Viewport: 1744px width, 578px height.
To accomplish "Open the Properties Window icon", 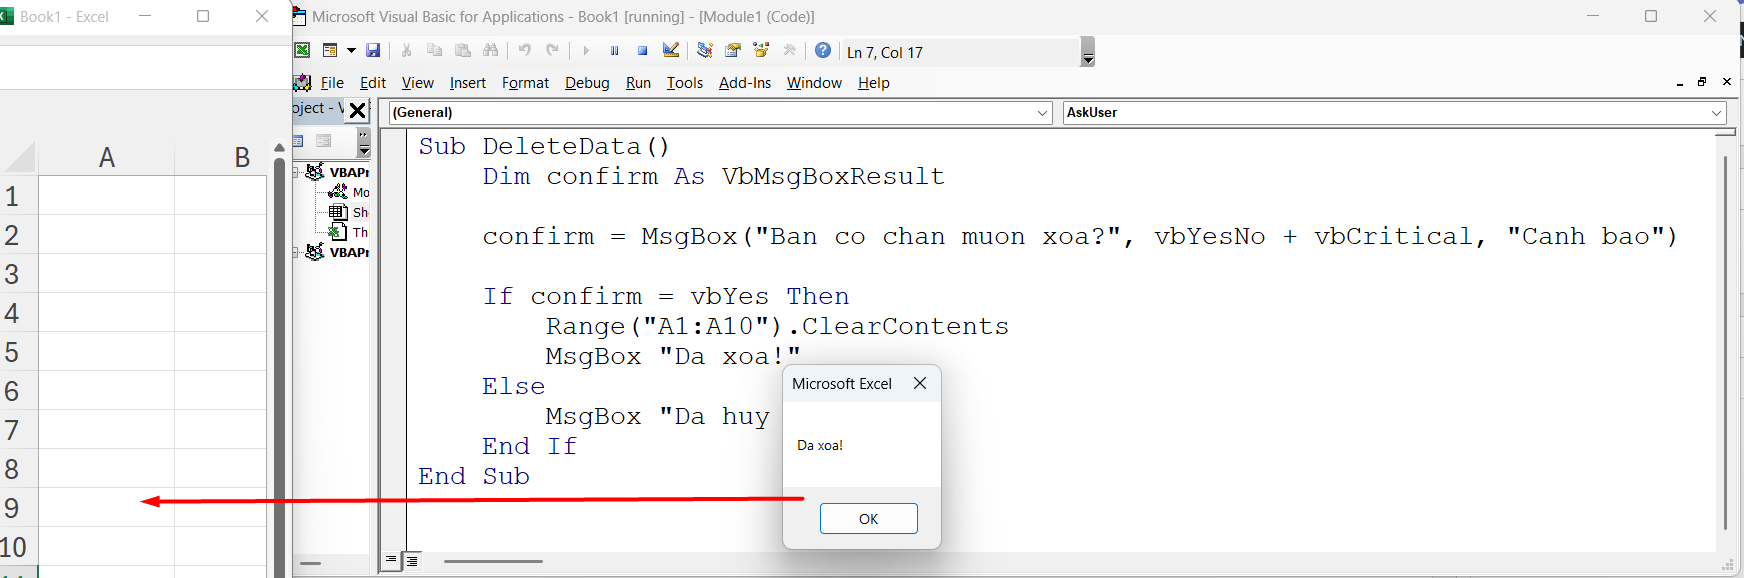I will click(733, 51).
